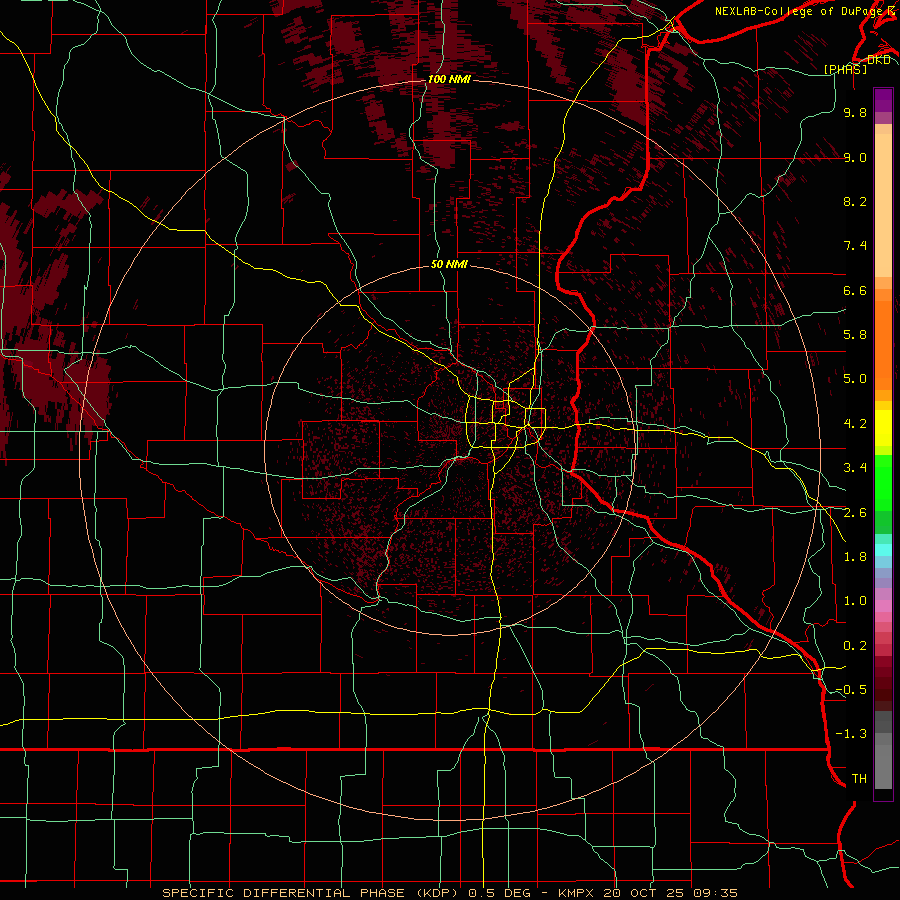Click the 0.2 value on color scale
900x900 pixels.
point(855,646)
